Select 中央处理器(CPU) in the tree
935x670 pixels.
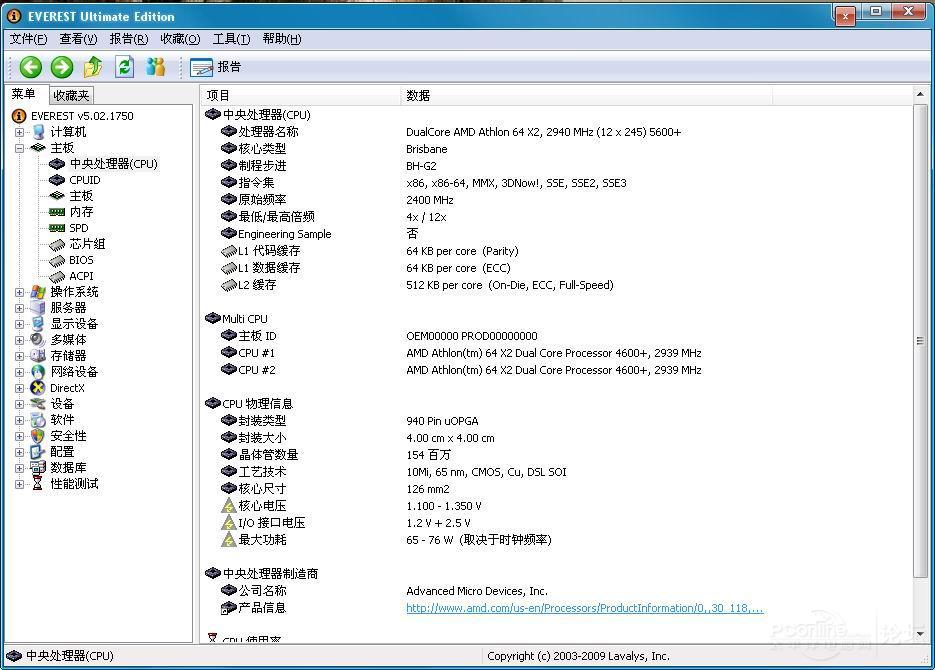click(x=113, y=164)
